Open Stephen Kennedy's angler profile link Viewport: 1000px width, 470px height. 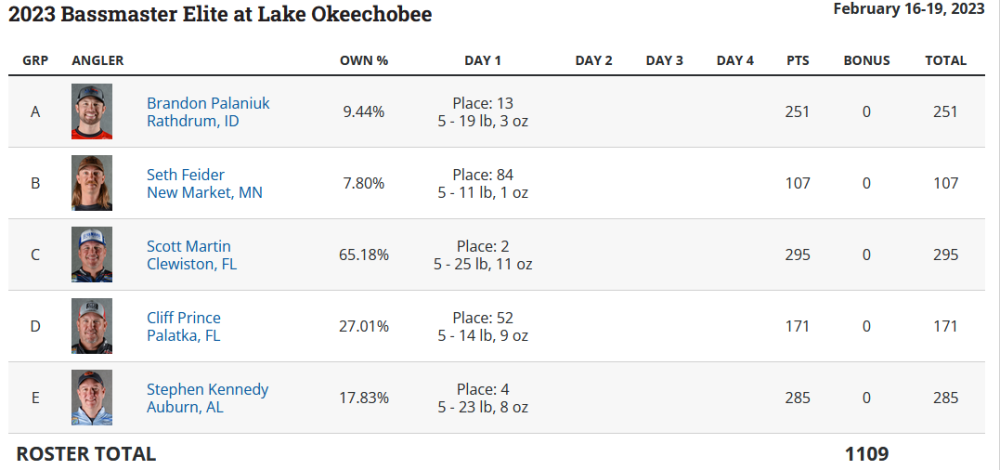pyautogui.click(x=207, y=389)
